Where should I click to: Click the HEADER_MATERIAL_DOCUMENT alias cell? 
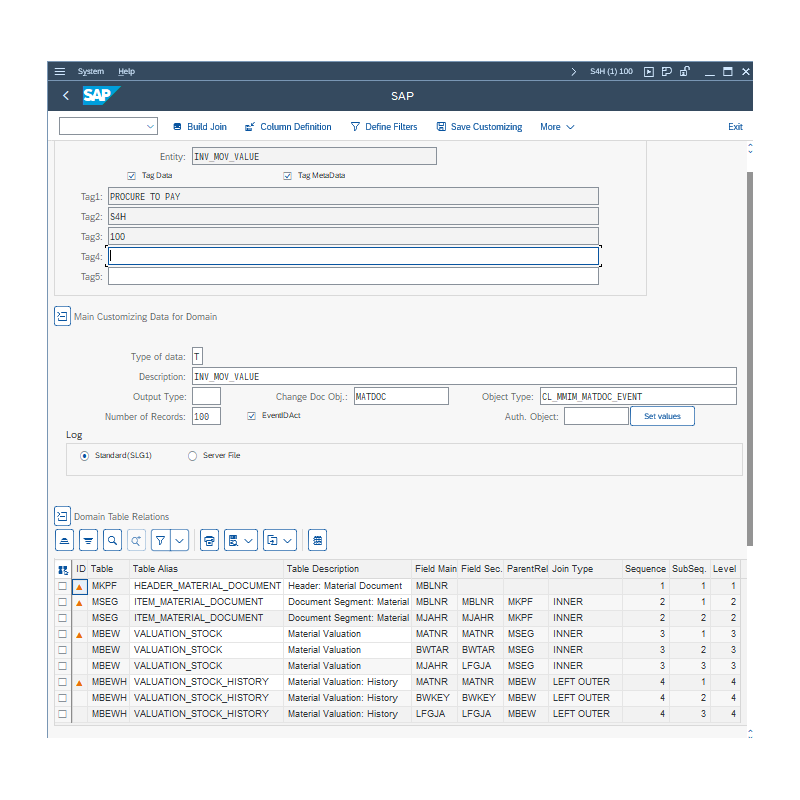(x=207, y=586)
